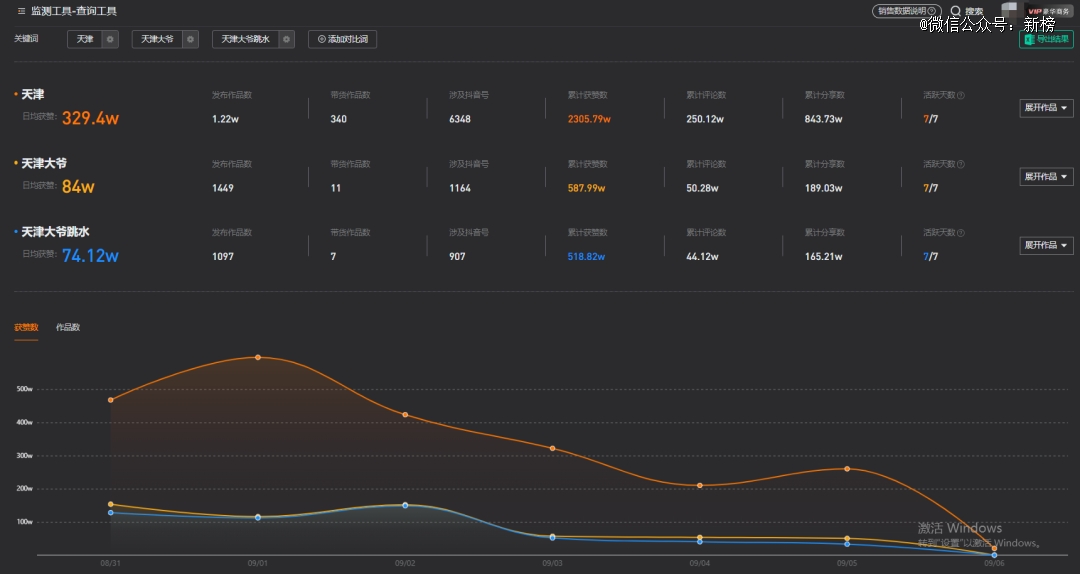
Task: Click help icon beside 天津大爷 活跃天数
Action: pyautogui.click(x=961, y=164)
